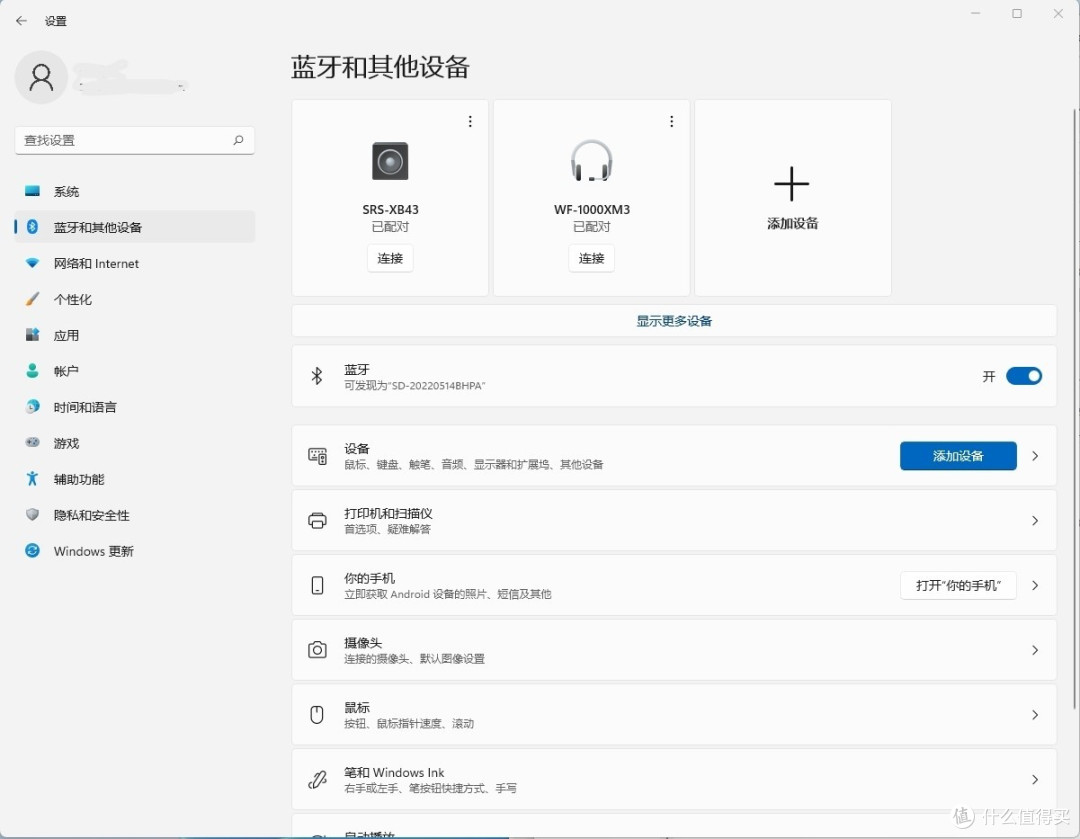The image size is (1080, 839).
Task: Open 辅助功能 settings
Action: (x=134, y=479)
